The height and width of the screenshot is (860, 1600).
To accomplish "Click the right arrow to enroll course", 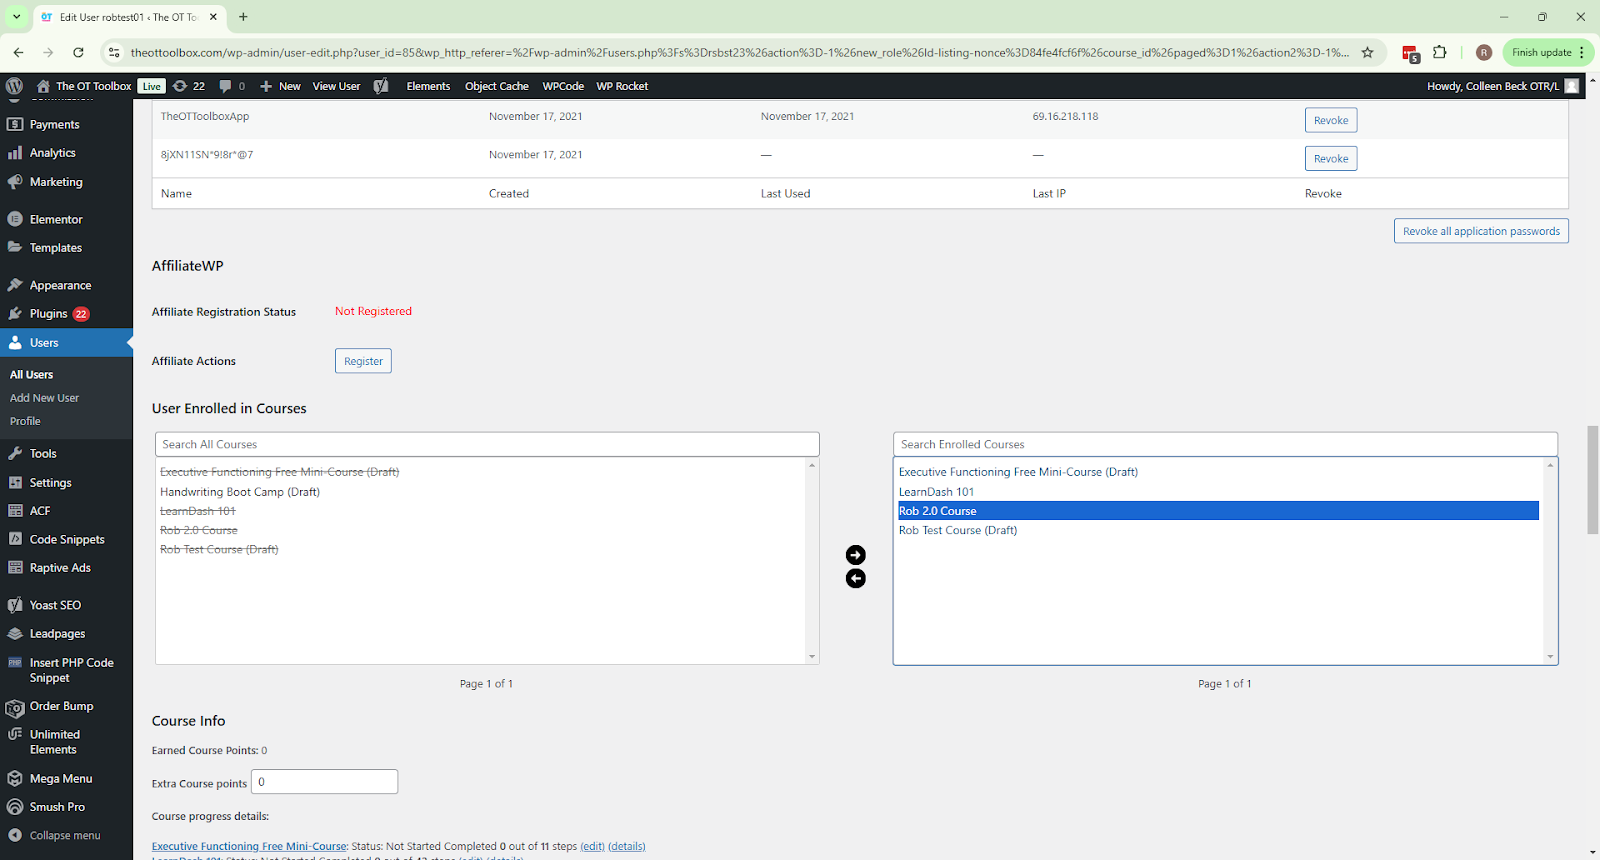I will pyautogui.click(x=856, y=555).
